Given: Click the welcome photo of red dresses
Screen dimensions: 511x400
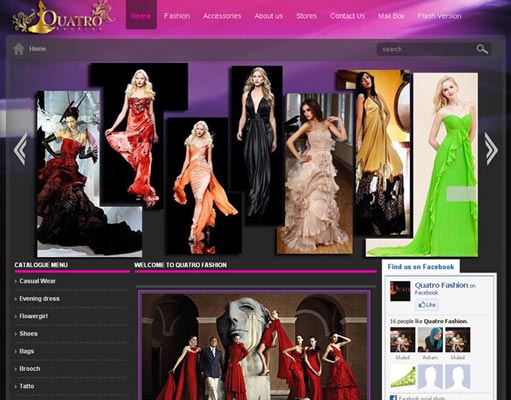Looking at the screenshot, I should pyautogui.click(x=254, y=345).
